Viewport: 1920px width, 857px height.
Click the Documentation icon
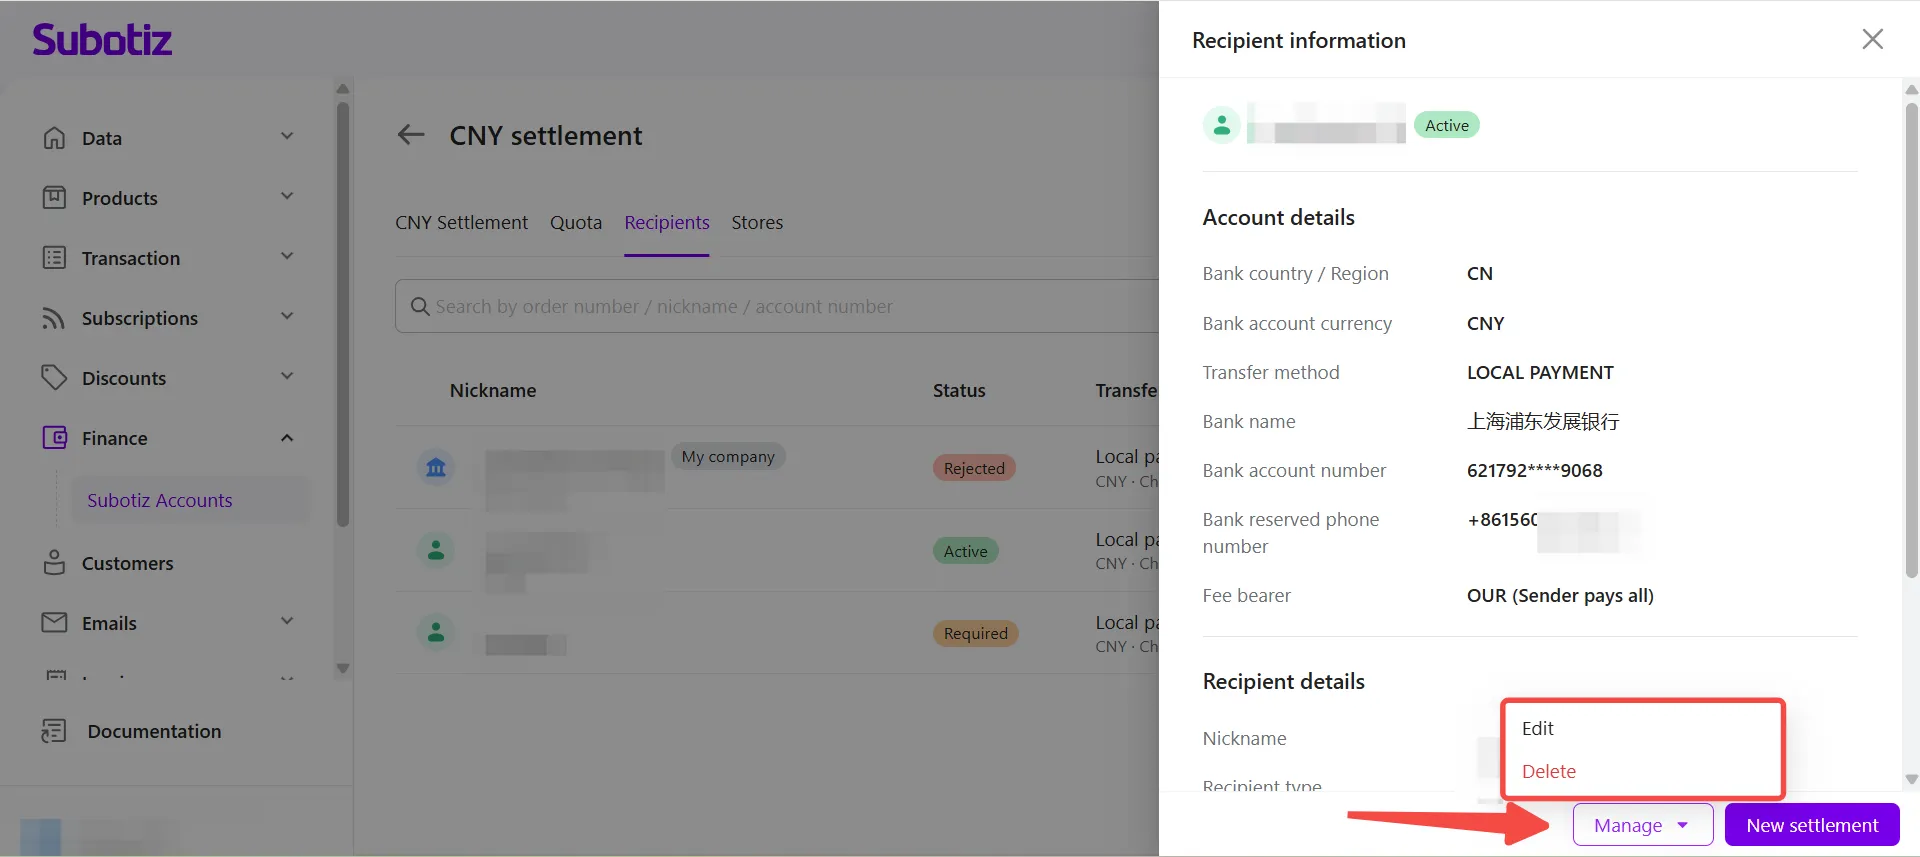point(54,731)
